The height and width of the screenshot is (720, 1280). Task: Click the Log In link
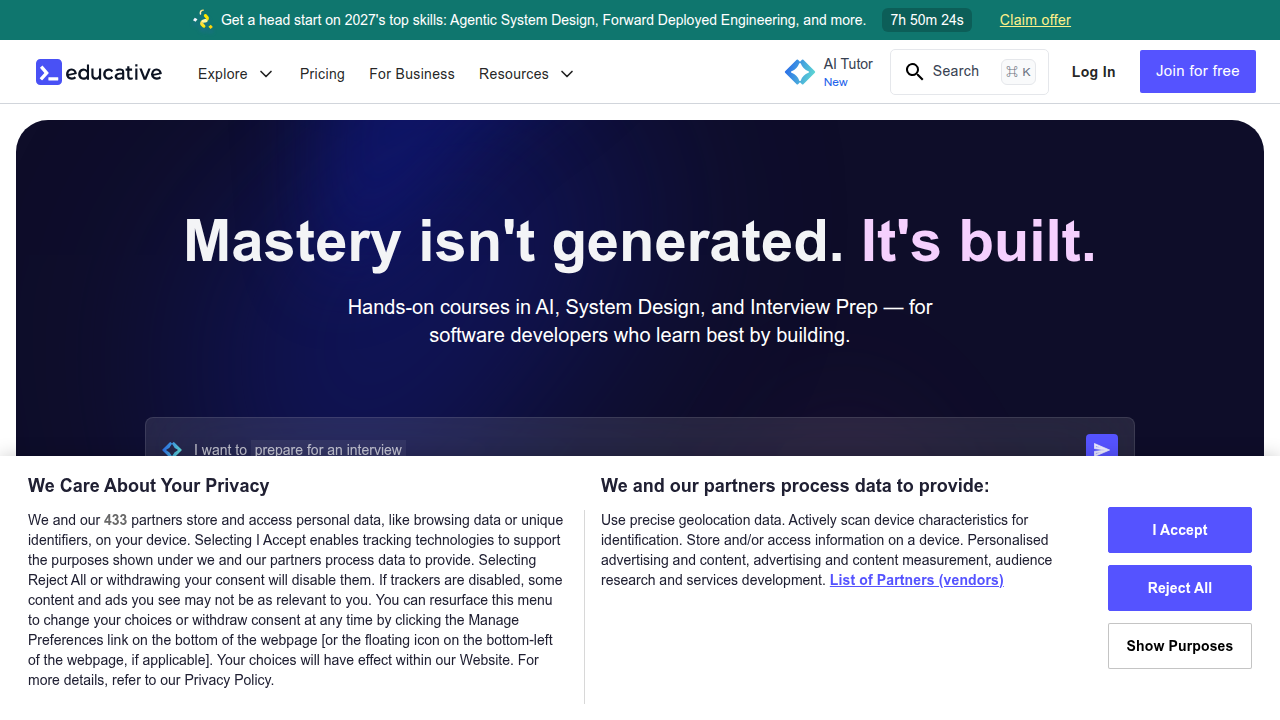[1094, 72]
